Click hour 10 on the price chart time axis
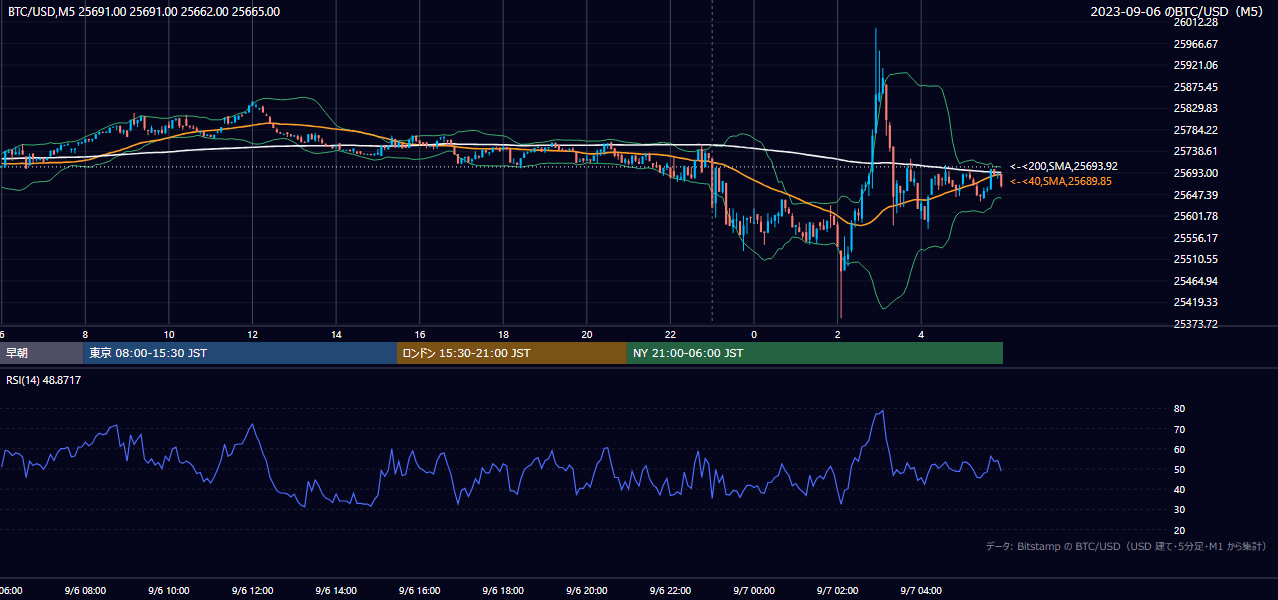Image resolution: width=1278 pixels, height=600 pixels. click(x=169, y=334)
